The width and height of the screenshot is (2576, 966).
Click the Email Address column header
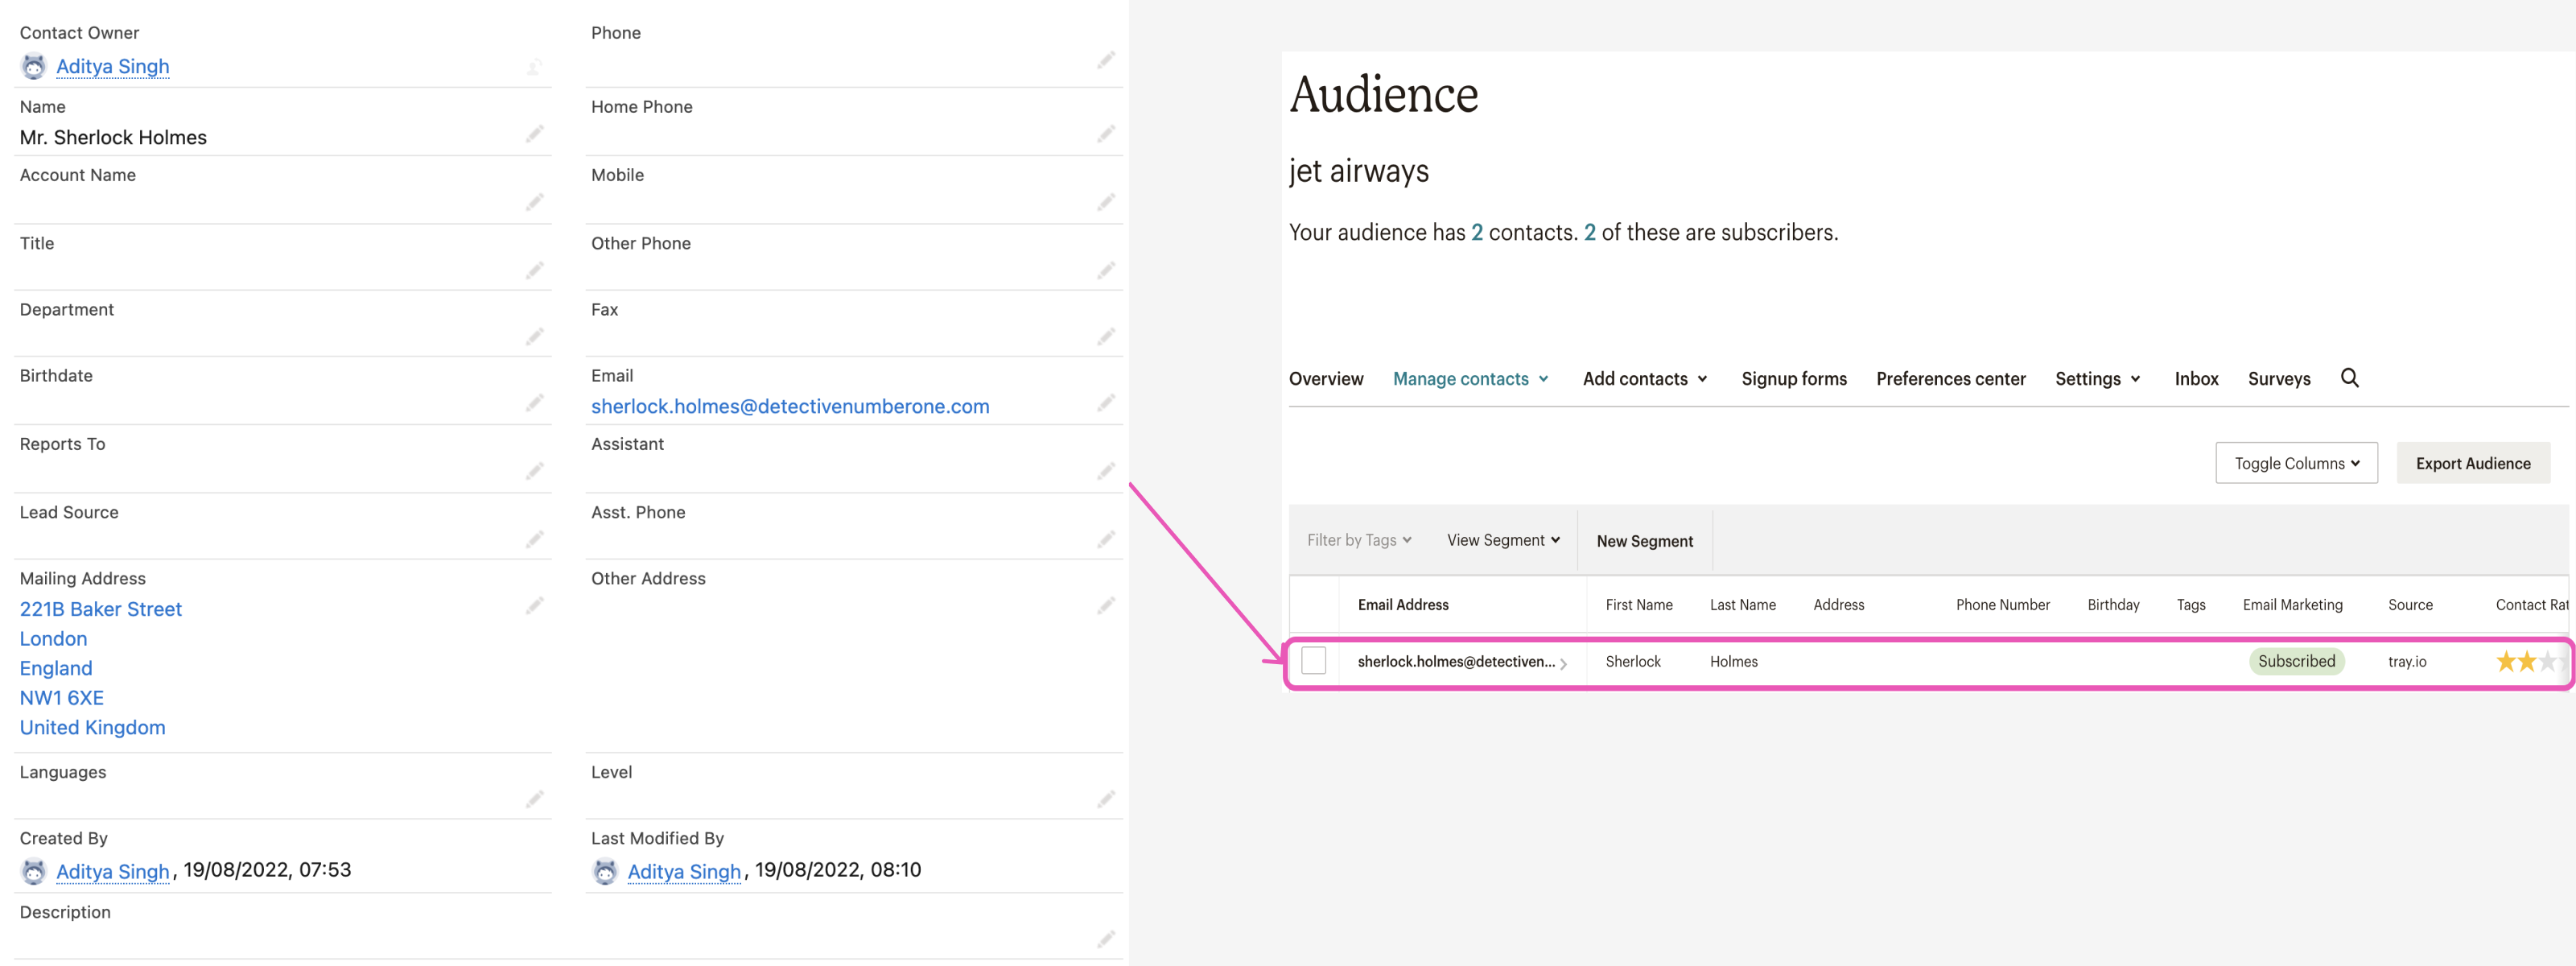click(x=1402, y=605)
